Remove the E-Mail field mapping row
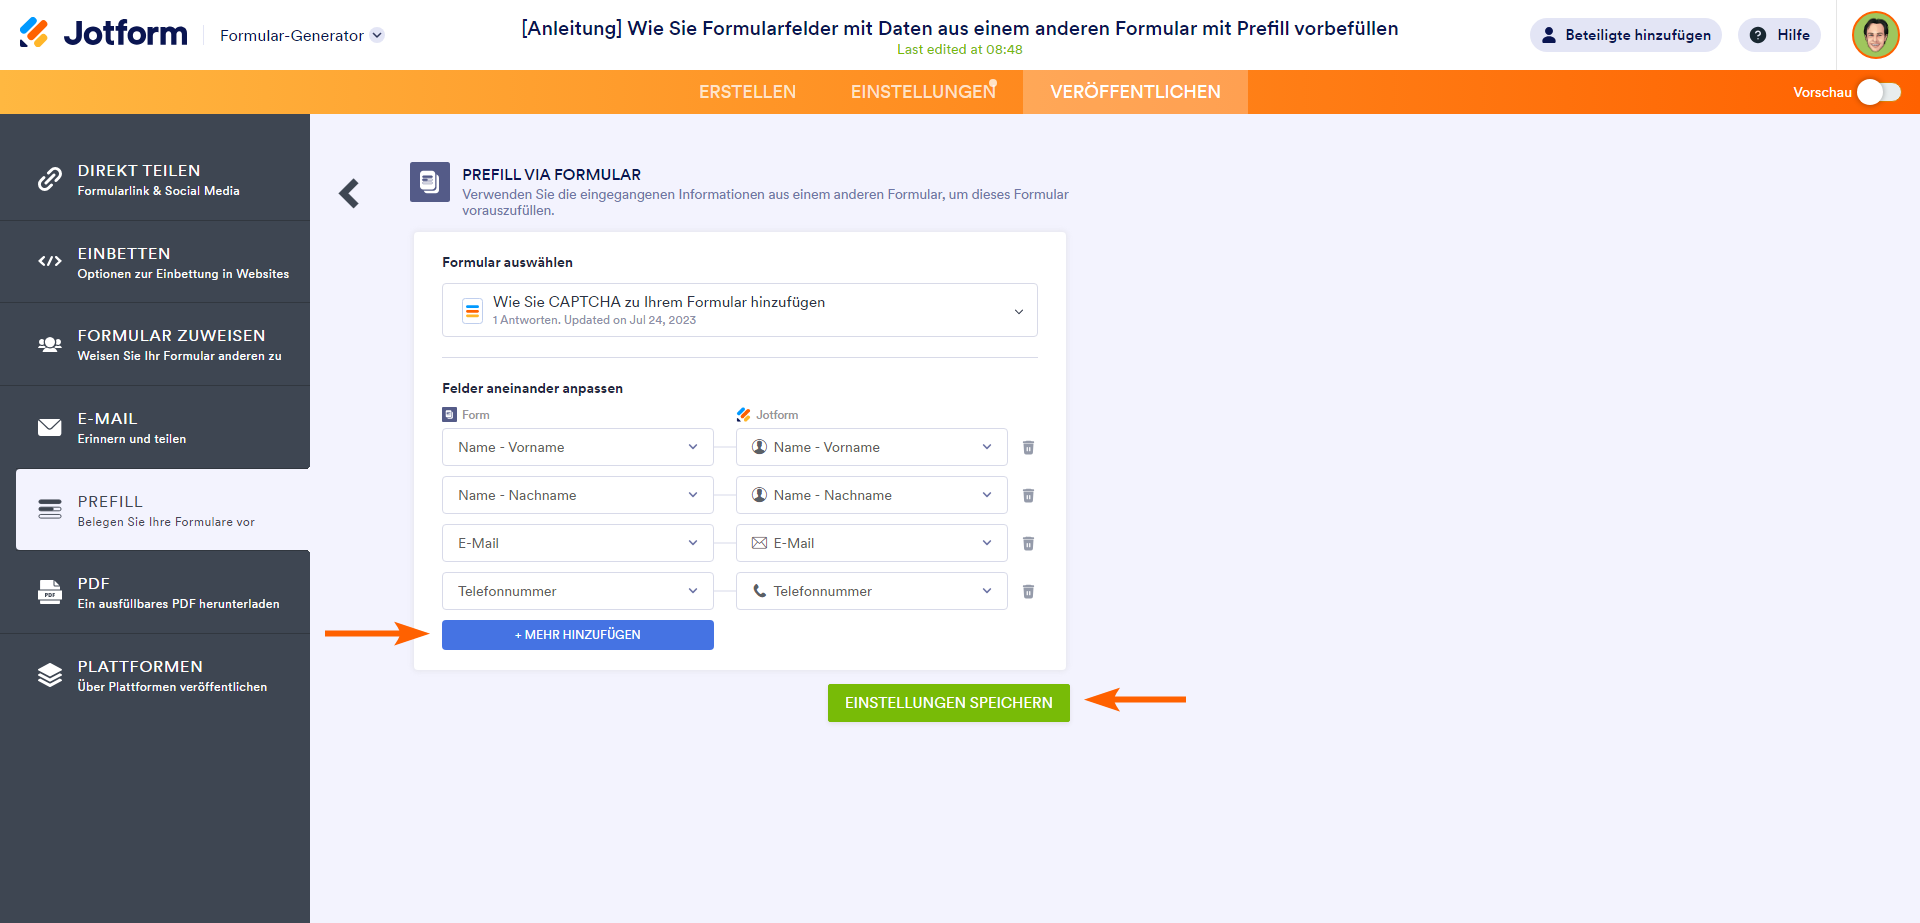The image size is (1920, 923). point(1028,543)
